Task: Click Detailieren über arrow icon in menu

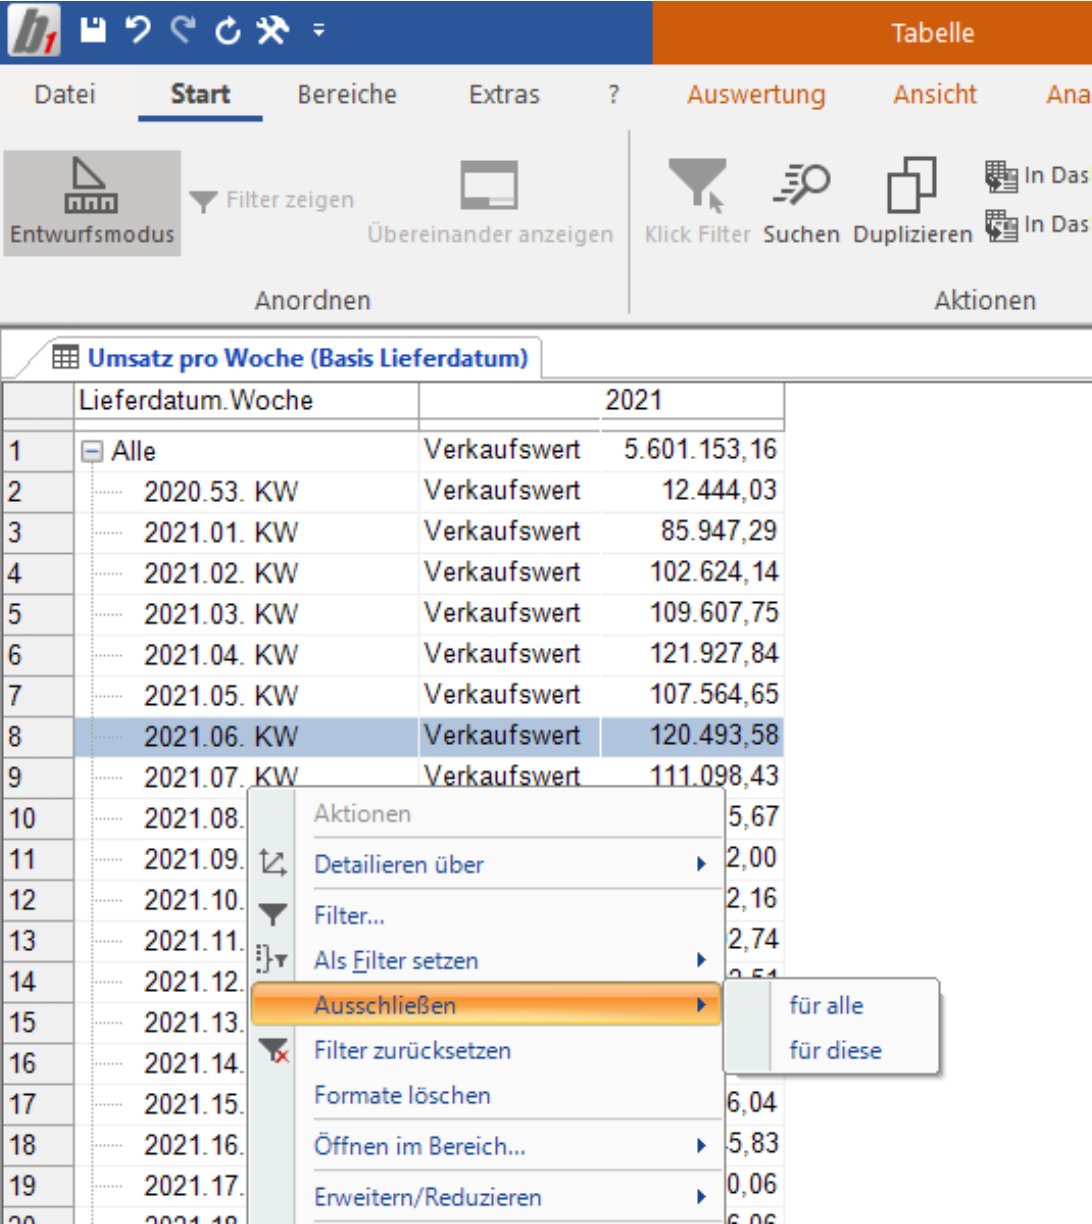Action: point(272,864)
